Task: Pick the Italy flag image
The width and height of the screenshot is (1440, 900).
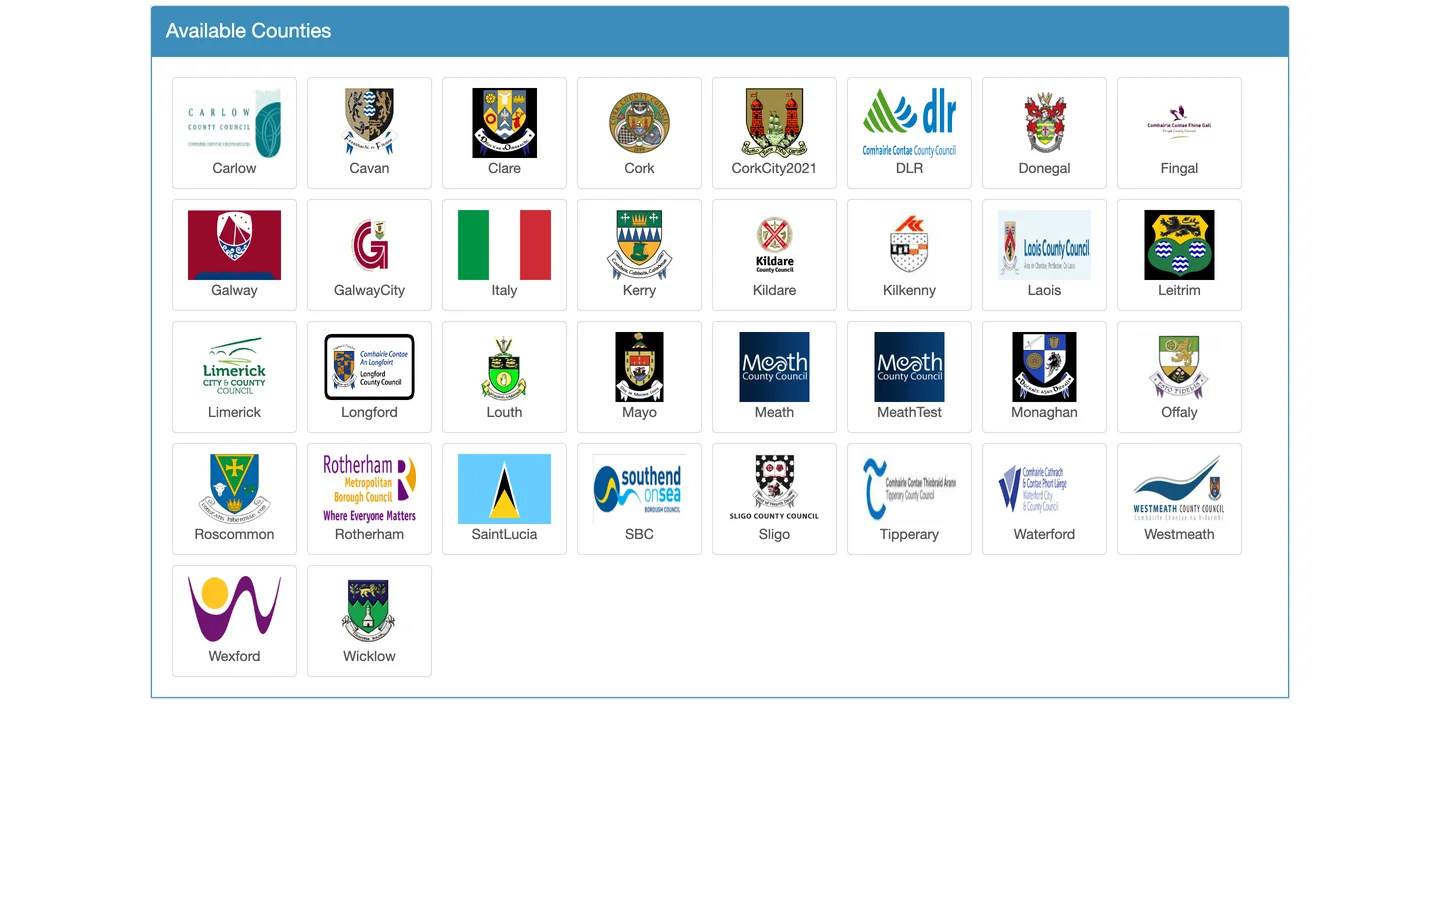Action: (504, 245)
